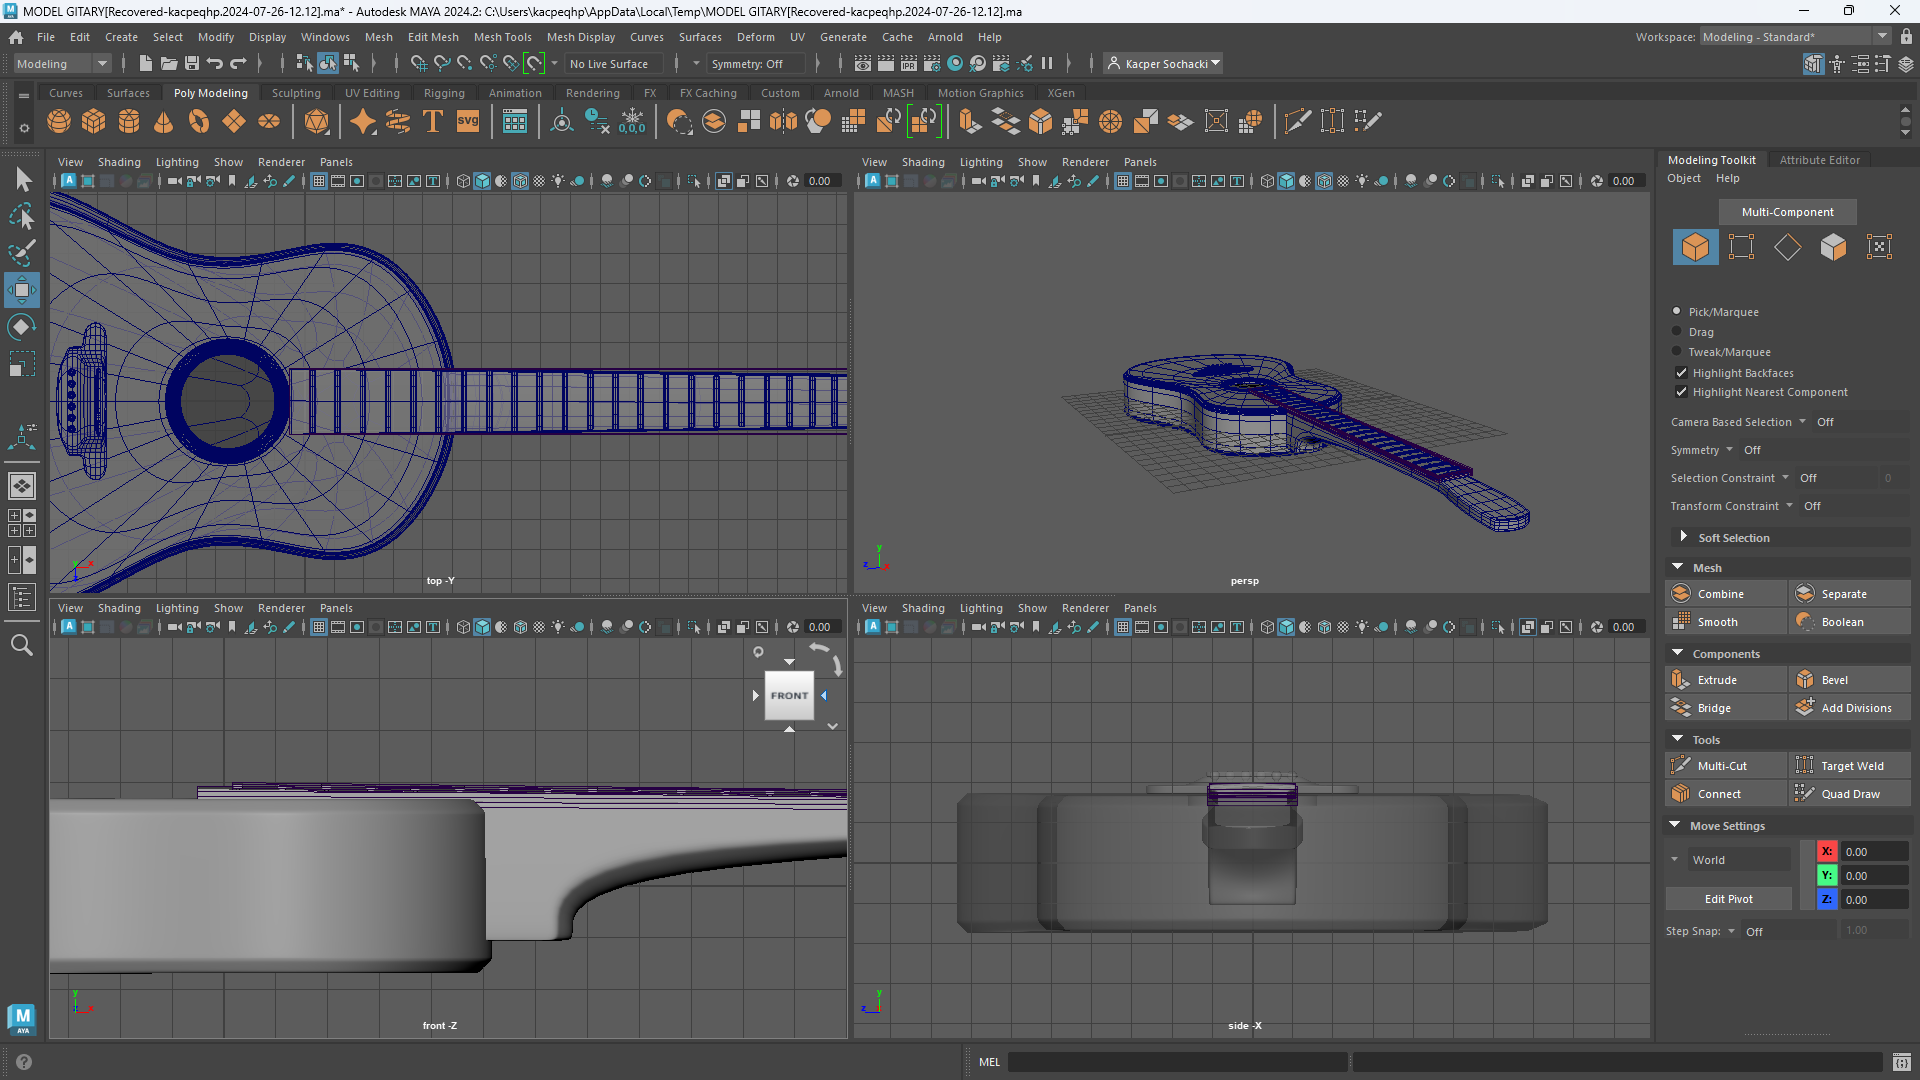This screenshot has width=1920, height=1080.
Task: Open the Edit Mesh menu
Action: tap(433, 37)
